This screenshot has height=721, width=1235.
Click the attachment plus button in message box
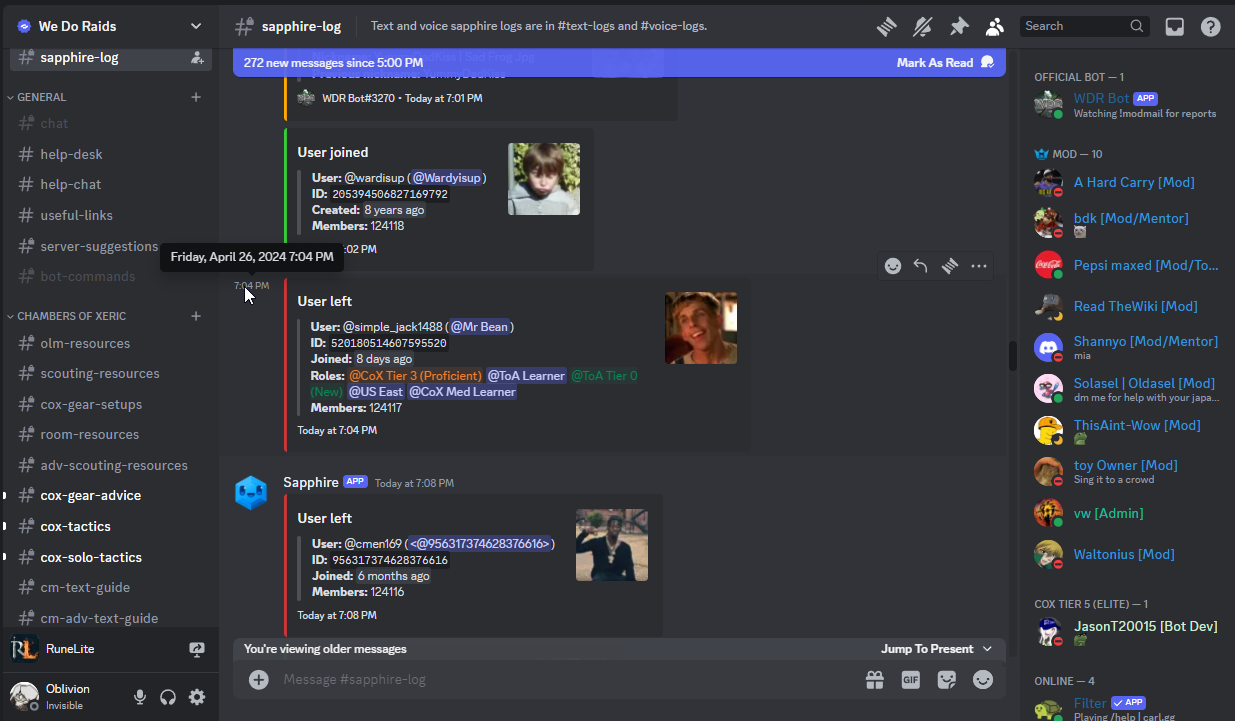pos(259,680)
